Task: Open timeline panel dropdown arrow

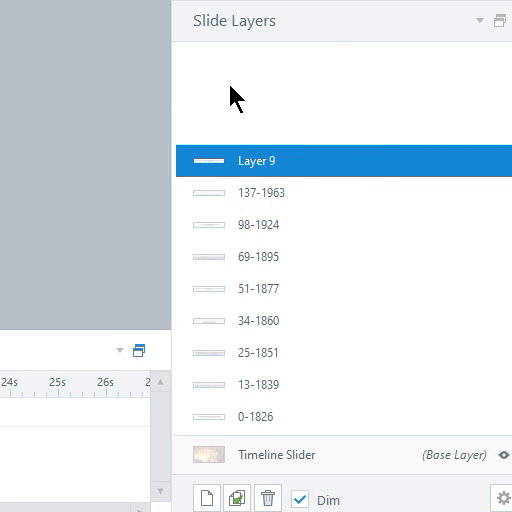Action: (x=120, y=350)
